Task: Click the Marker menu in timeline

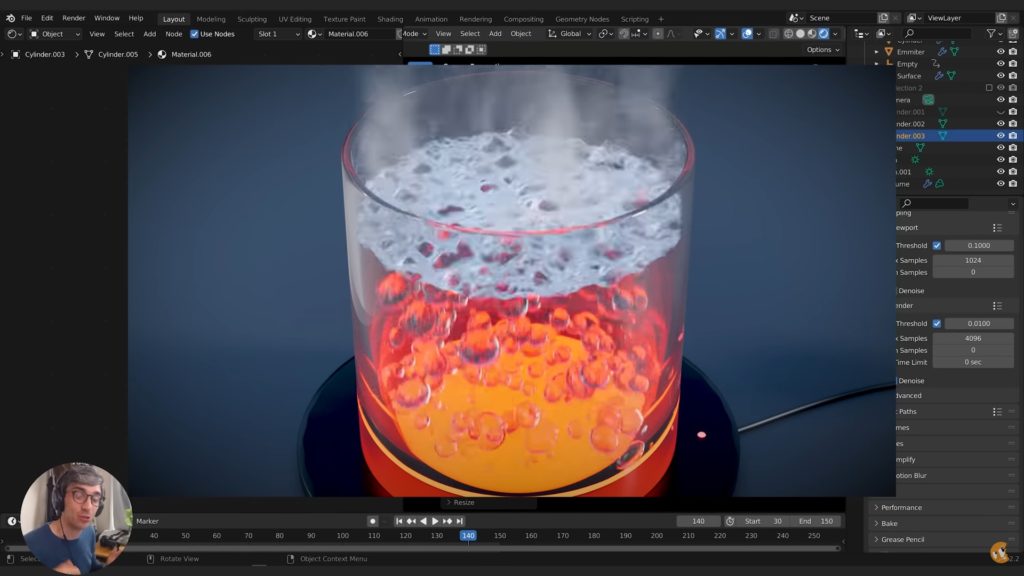Action: tap(148, 521)
